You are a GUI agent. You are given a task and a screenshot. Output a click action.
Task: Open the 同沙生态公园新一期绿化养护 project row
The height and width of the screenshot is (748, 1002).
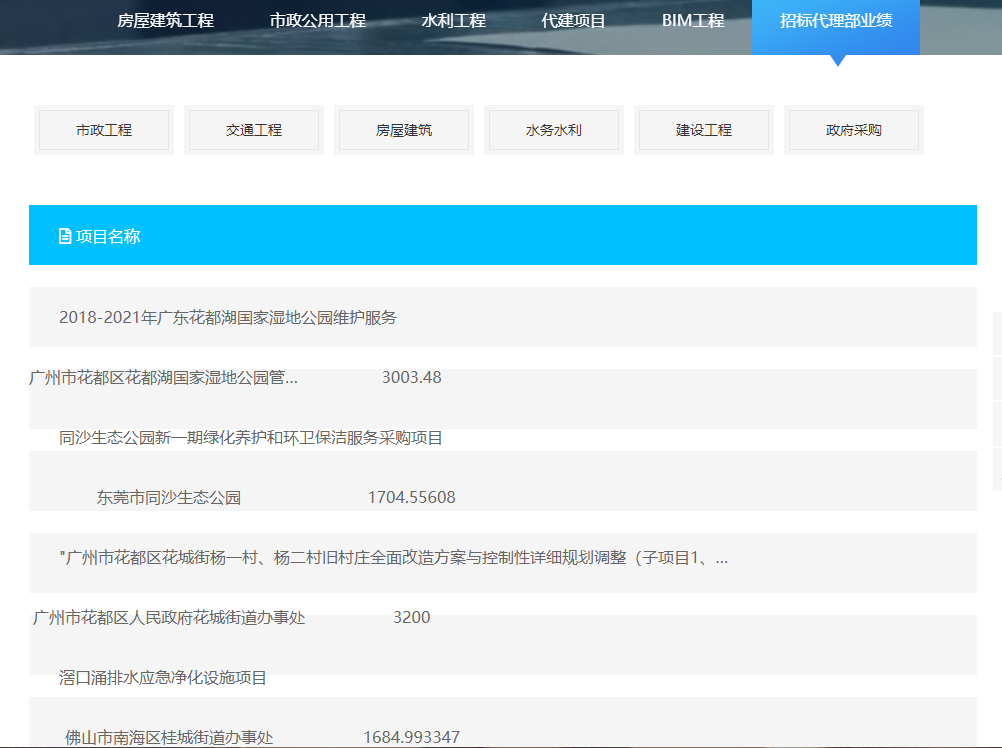tap(250, 438)
